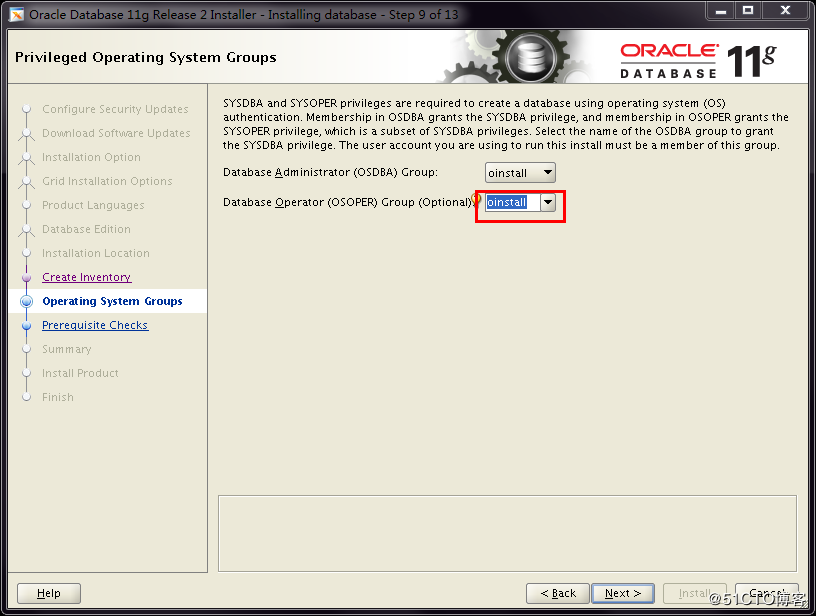Click Database Edition step
This screenshot has height=616, width=816.
click(86, 229)
